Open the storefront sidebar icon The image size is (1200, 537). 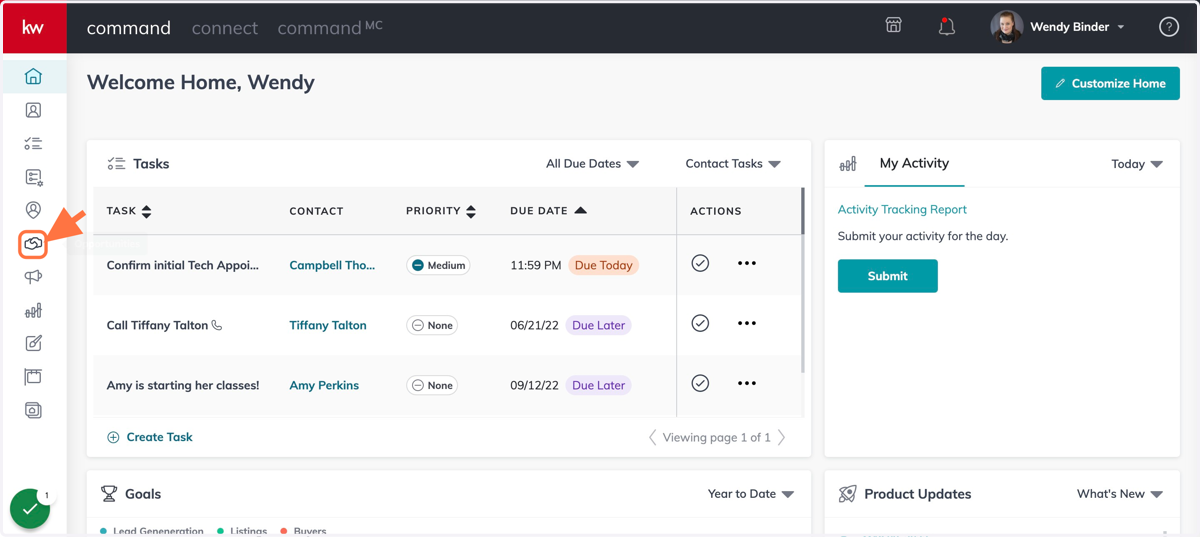[33, 377]
